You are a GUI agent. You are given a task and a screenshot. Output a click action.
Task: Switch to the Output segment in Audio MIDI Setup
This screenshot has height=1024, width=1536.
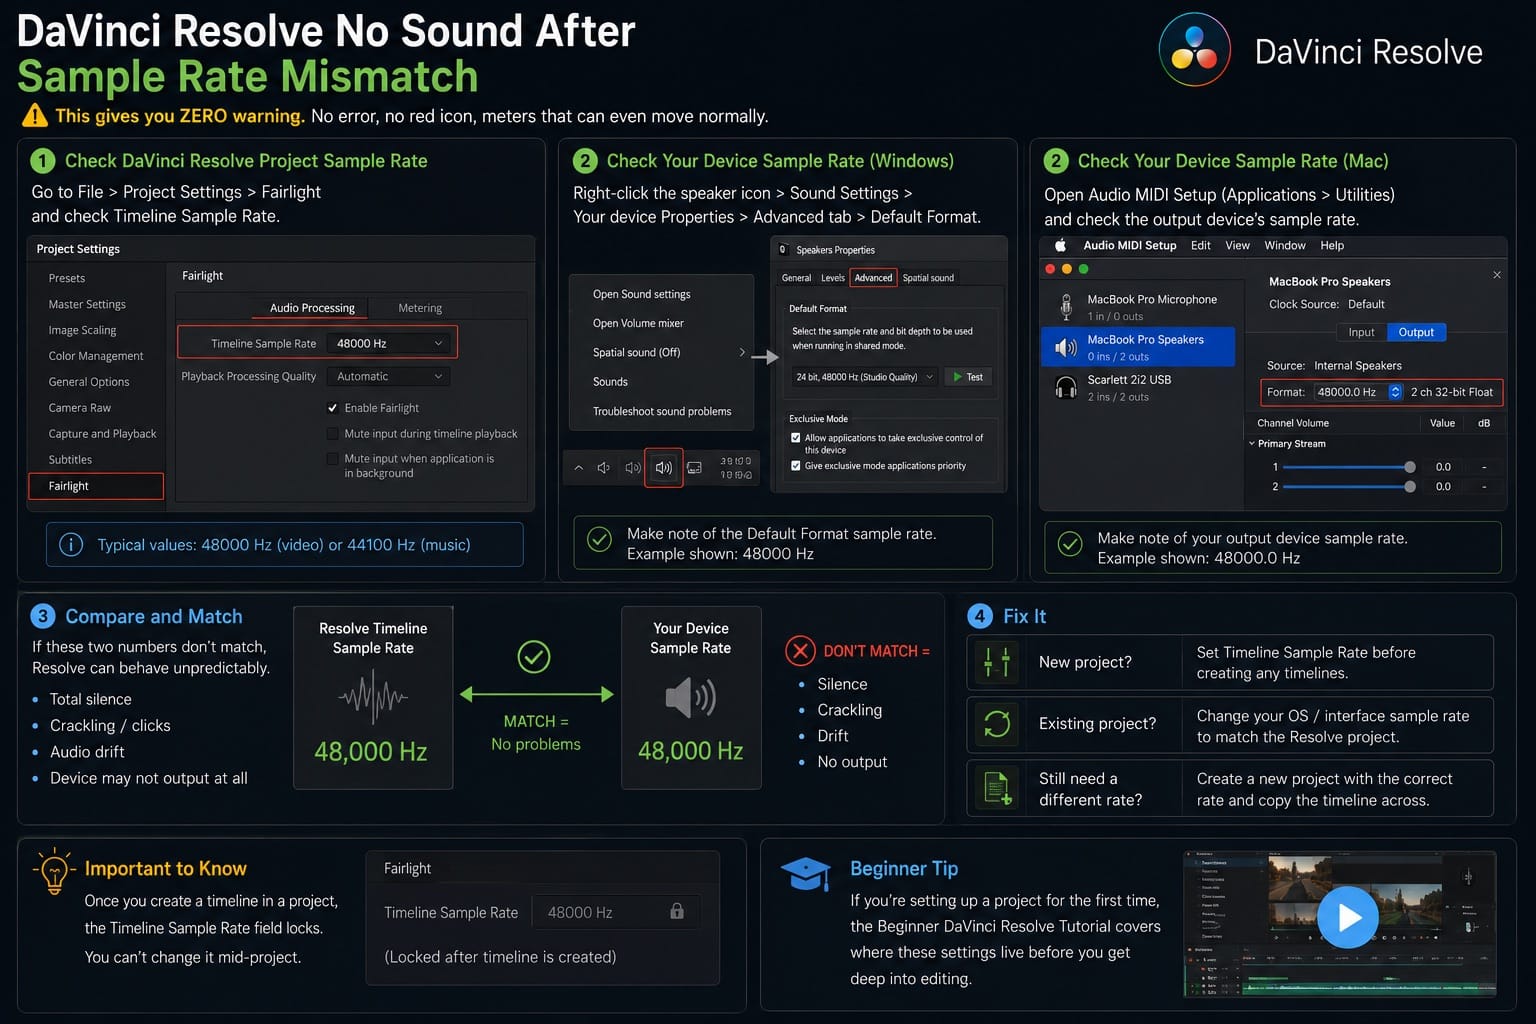point(1416,332)
